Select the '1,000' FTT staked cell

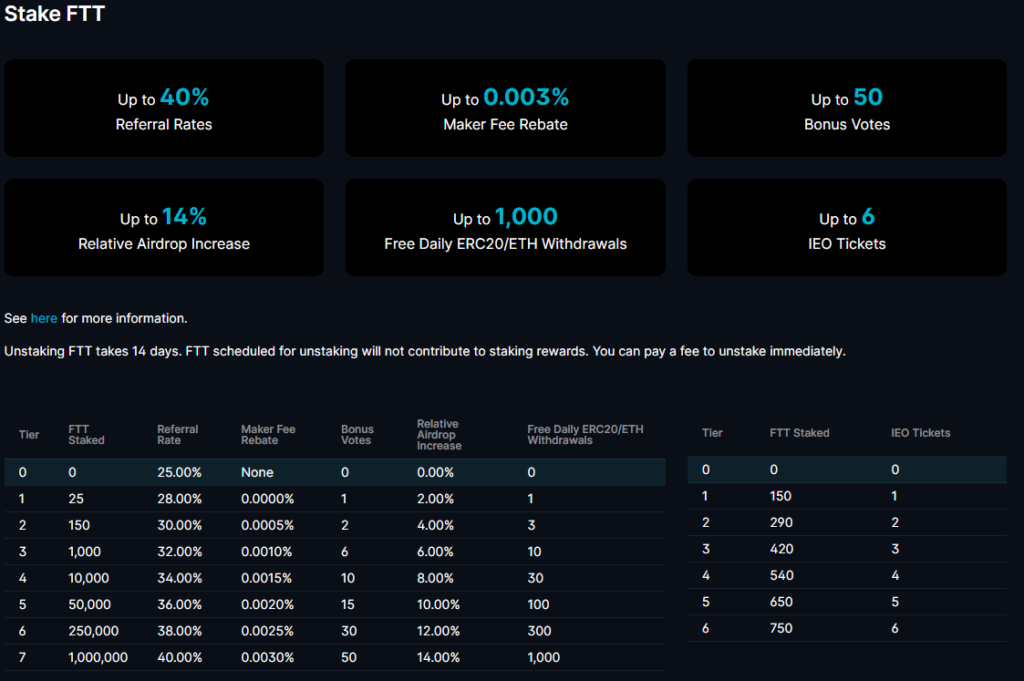click(x=84, y=552)
